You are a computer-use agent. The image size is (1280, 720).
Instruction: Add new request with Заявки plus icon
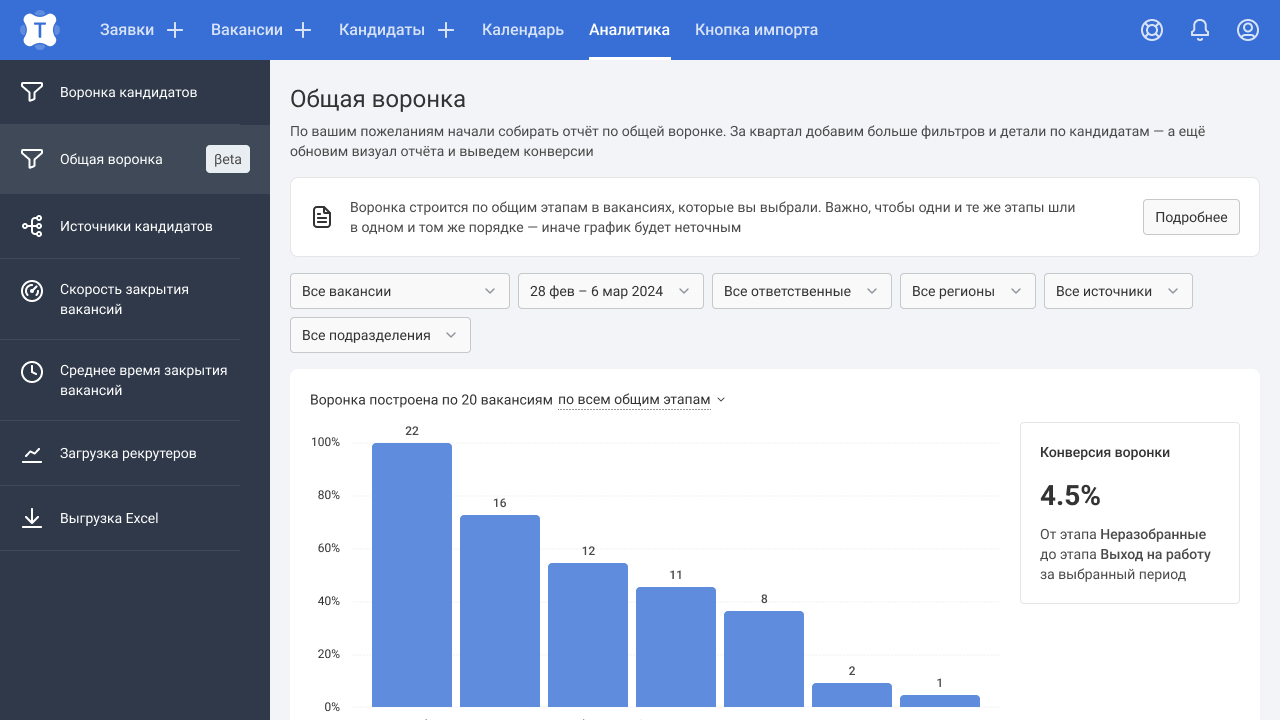point(175,30)
